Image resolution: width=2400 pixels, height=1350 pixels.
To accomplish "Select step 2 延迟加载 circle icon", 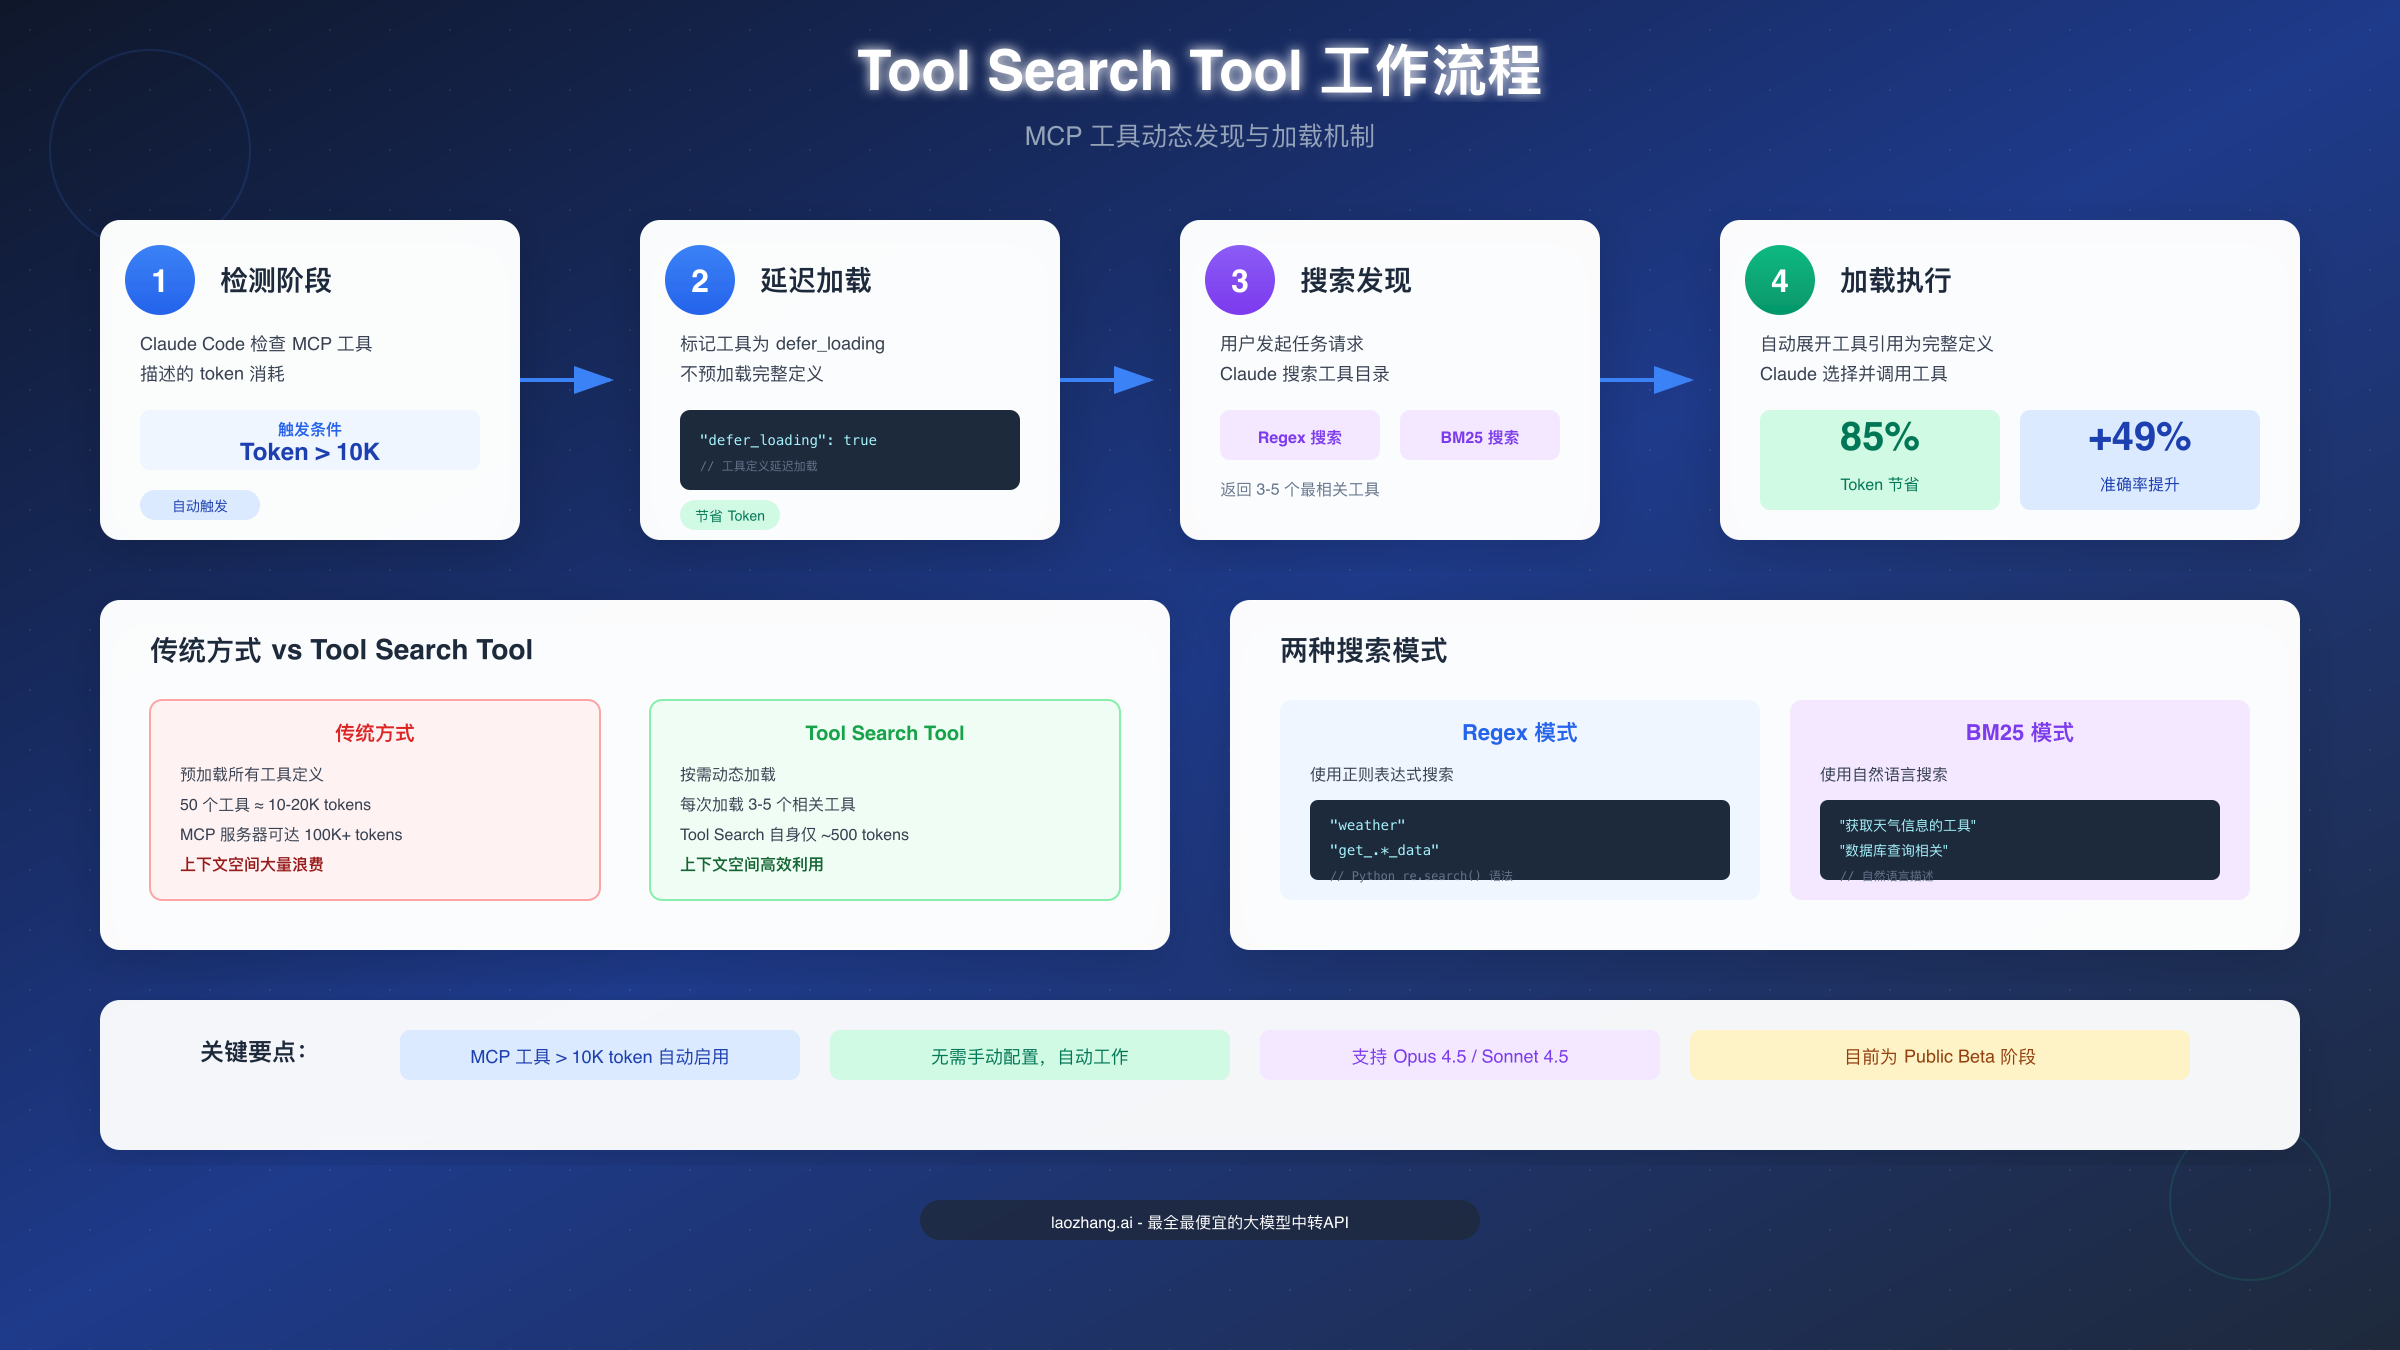I will tap(700, 281).
